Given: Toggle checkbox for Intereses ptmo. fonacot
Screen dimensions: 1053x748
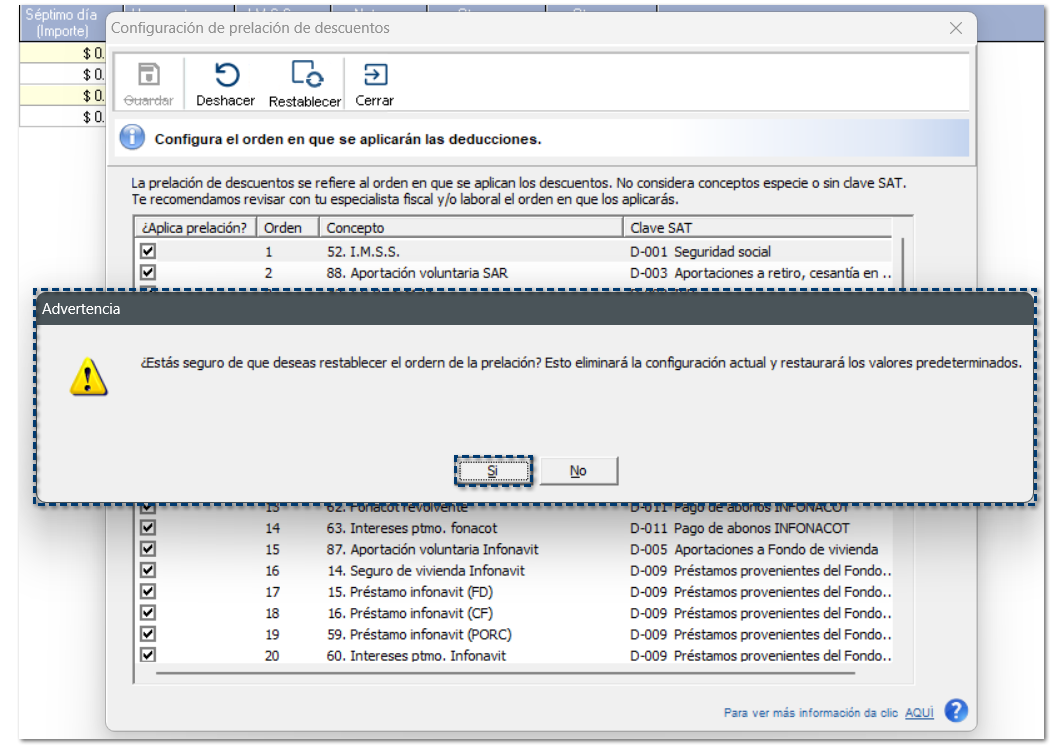Looking at the screenshot, I should pos(148,527).
